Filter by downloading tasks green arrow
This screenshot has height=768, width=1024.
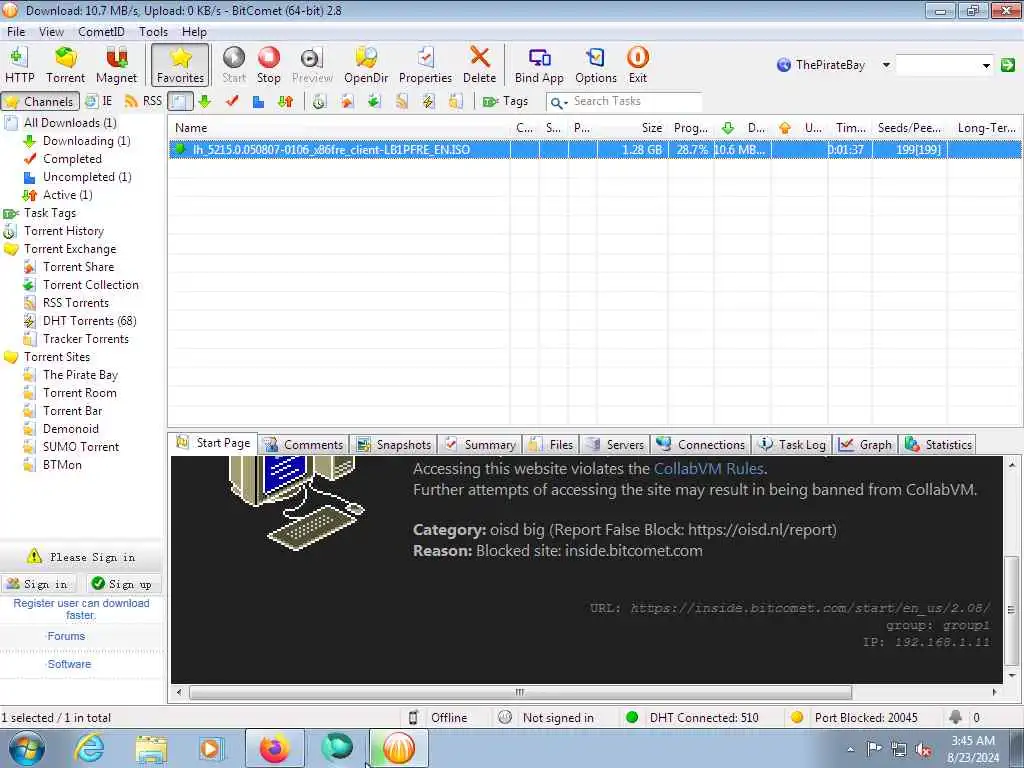(x=204, y=101)
